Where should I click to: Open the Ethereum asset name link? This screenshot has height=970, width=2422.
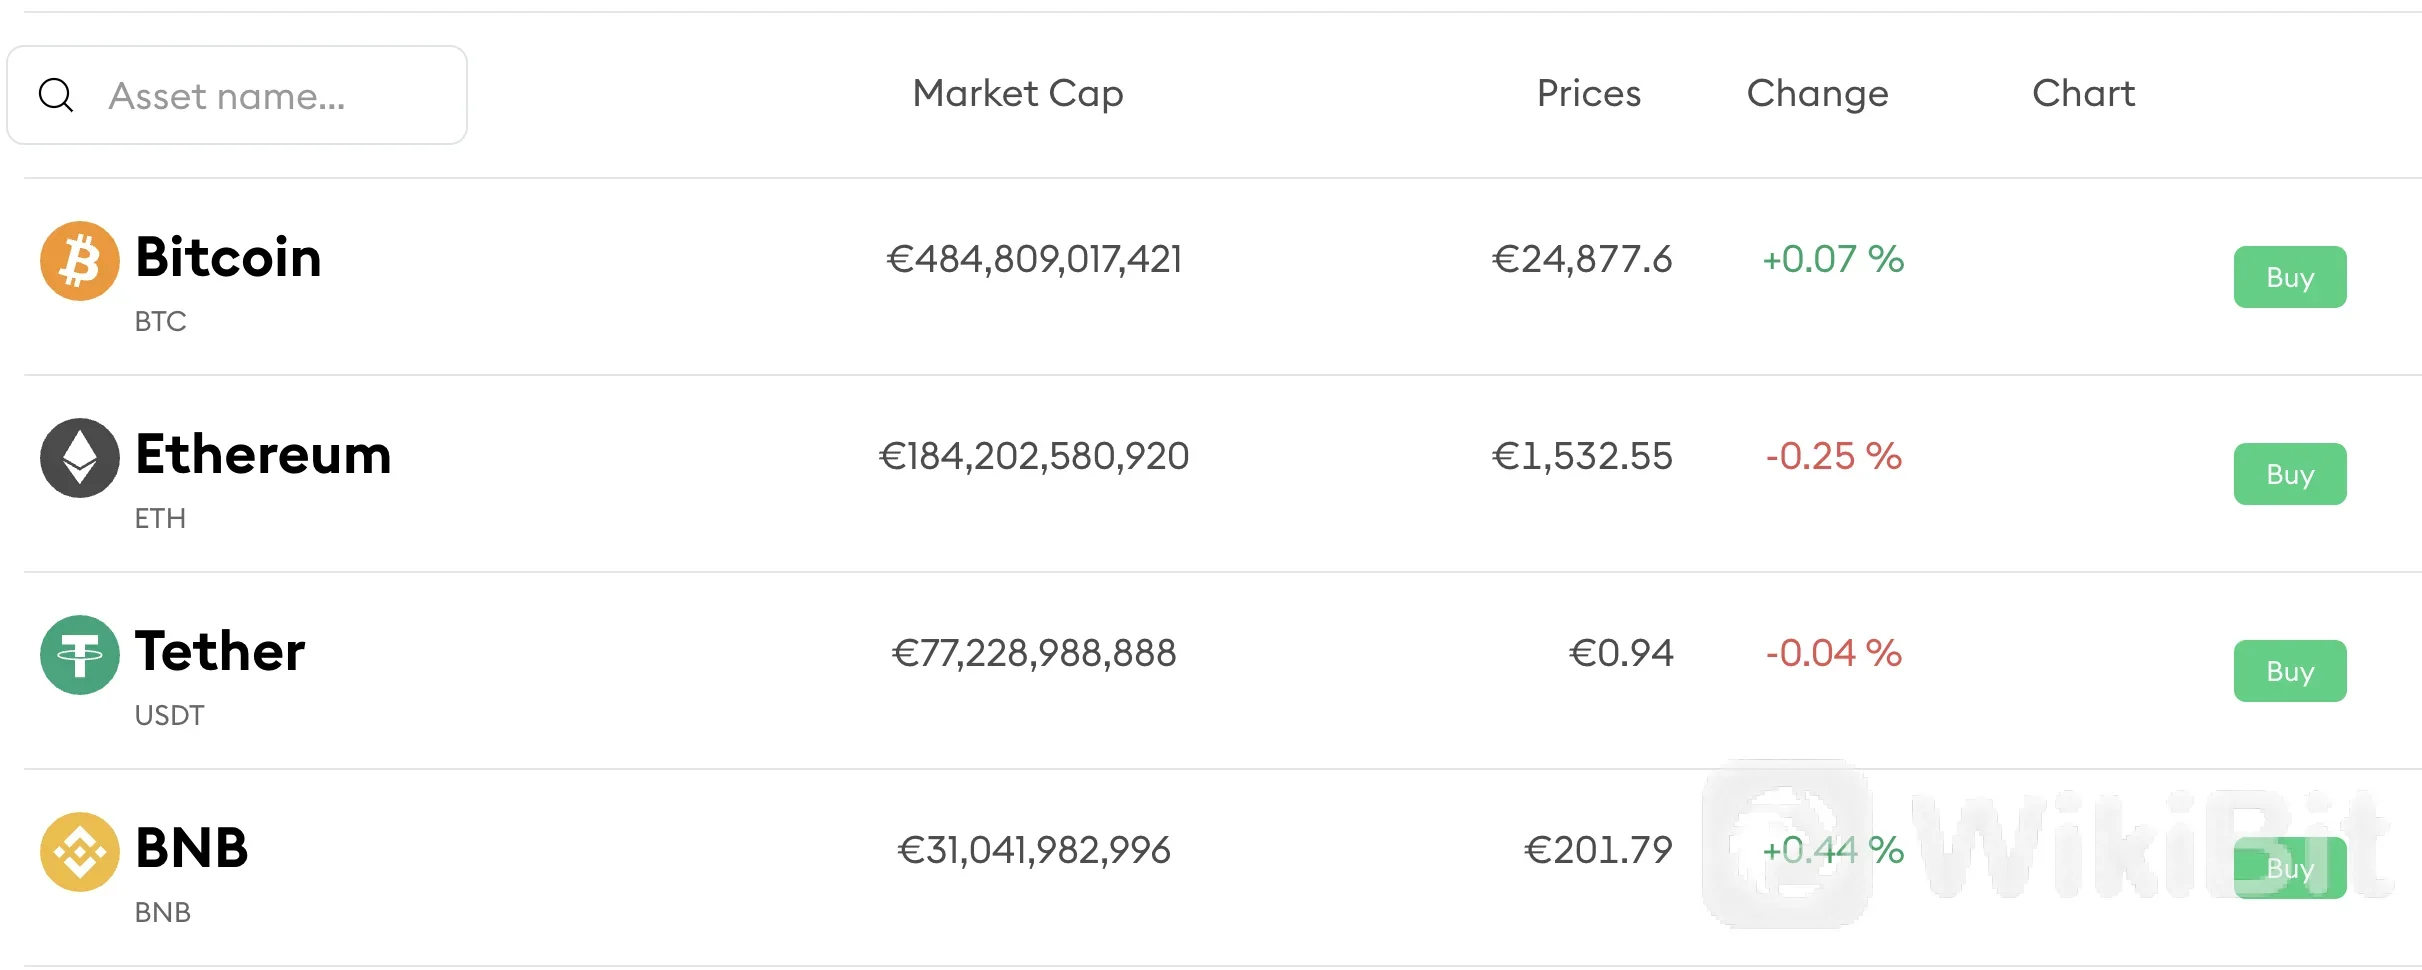point(263,455)
